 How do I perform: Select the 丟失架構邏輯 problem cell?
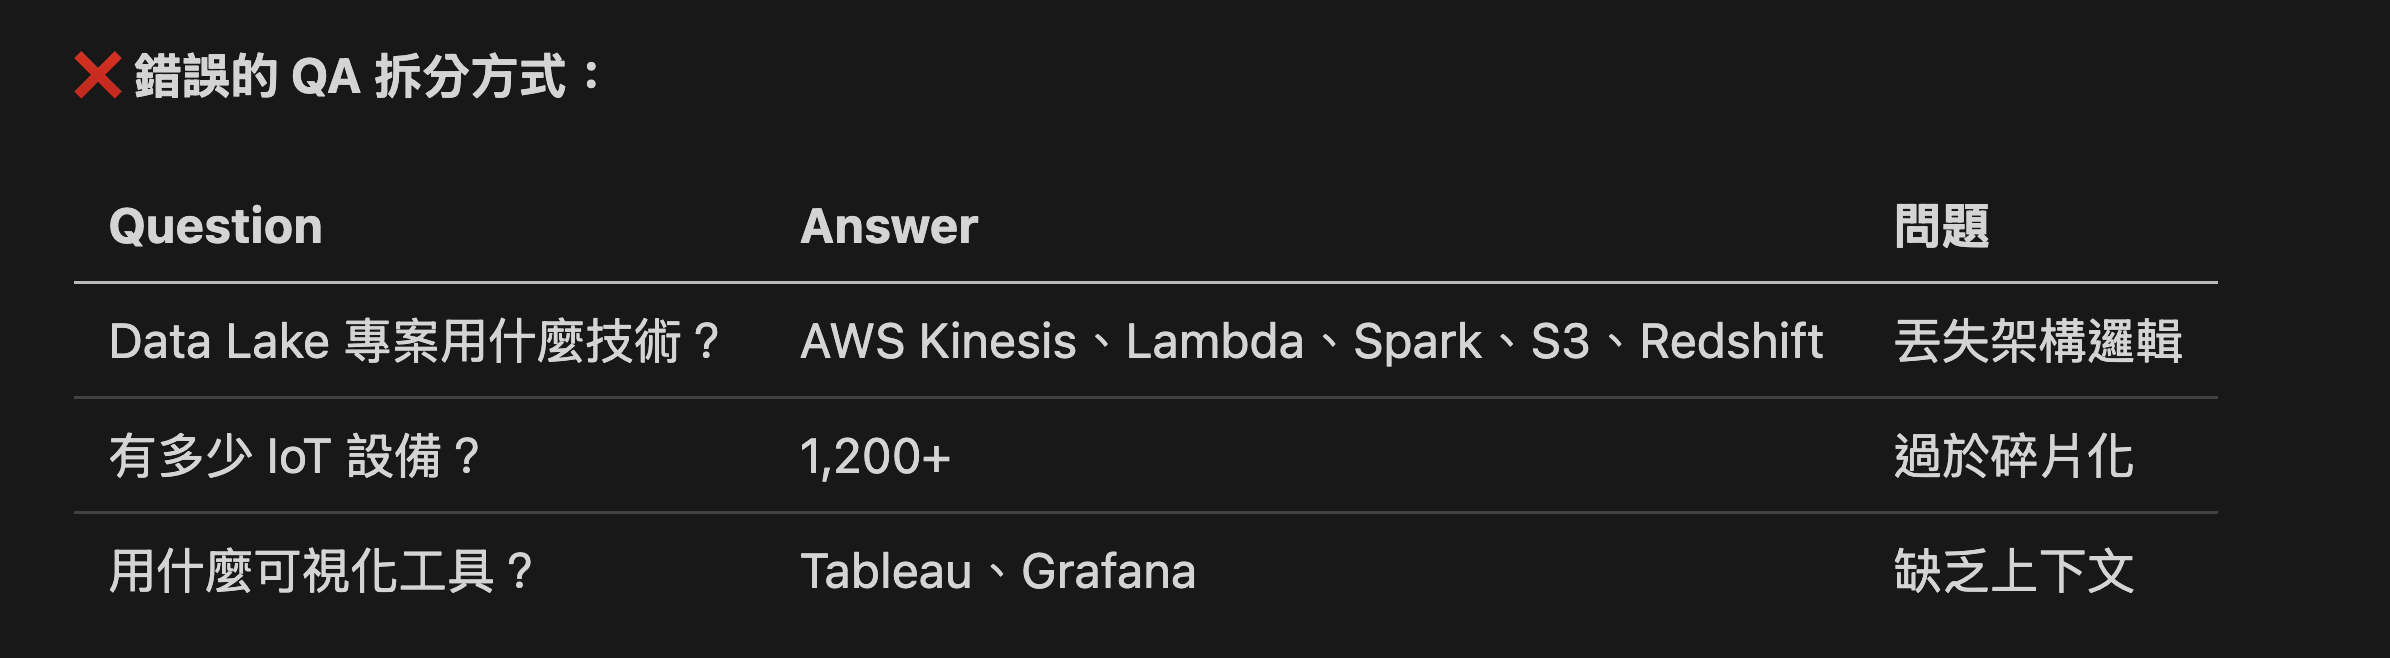2038,341
